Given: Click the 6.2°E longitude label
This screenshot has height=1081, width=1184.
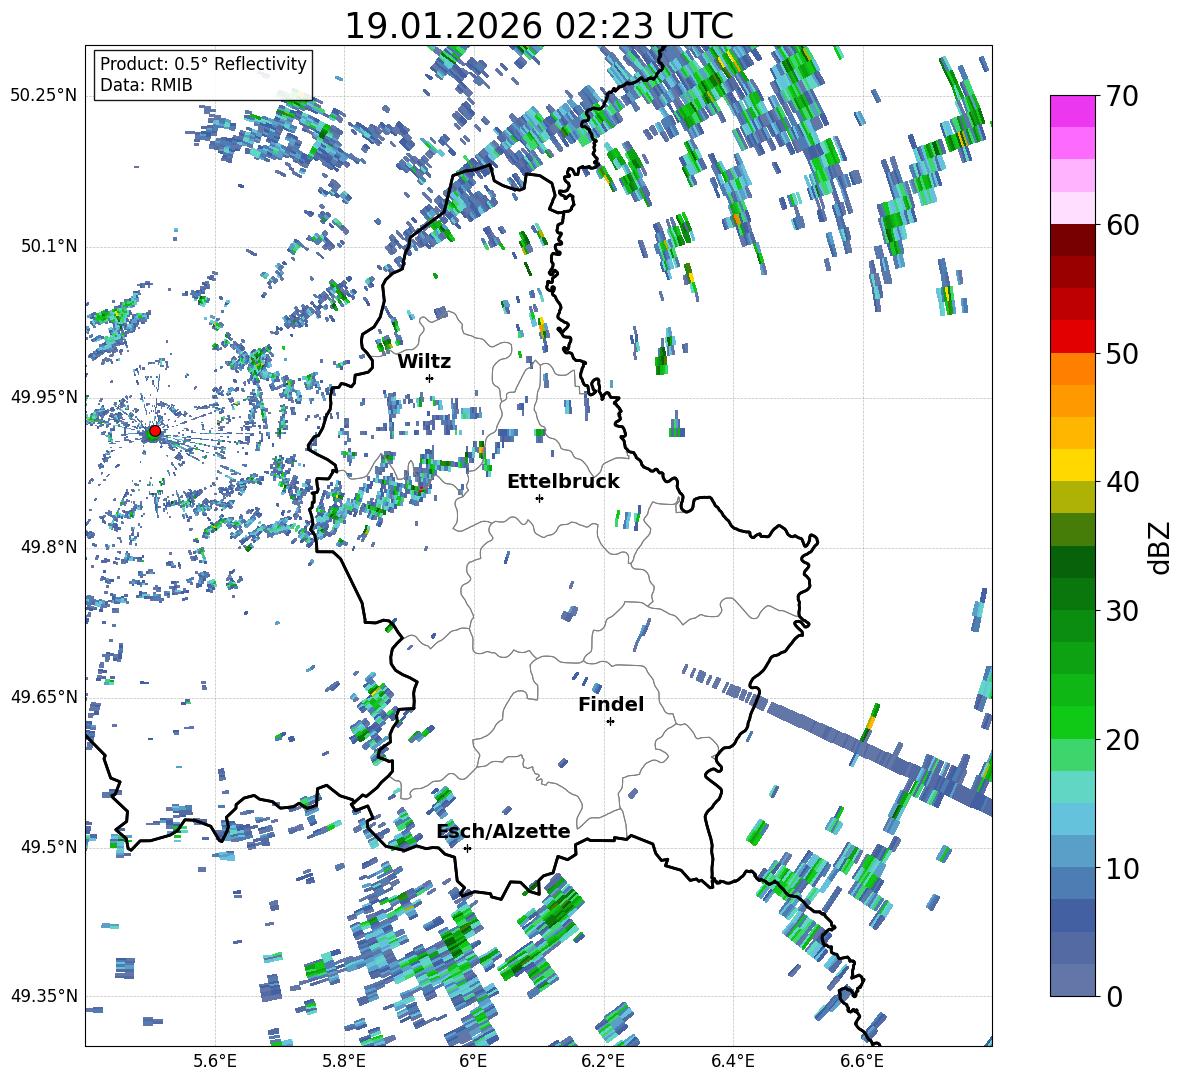Looking at the screenshot, I should 603,1061.
